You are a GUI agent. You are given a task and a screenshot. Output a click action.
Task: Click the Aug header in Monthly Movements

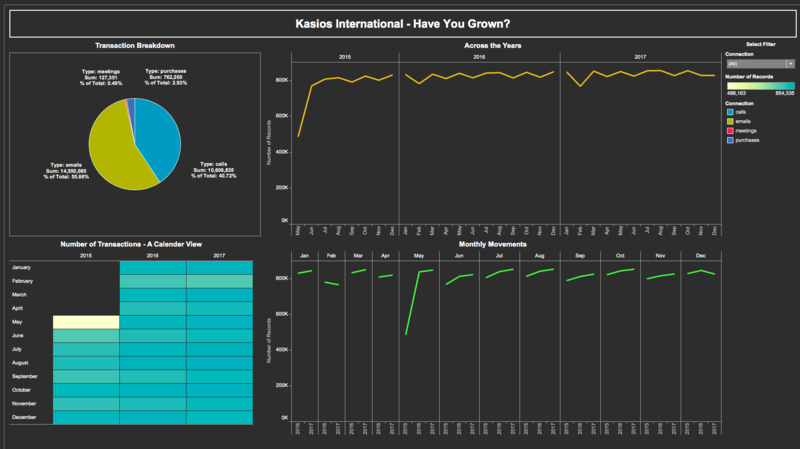coord(539,256)
